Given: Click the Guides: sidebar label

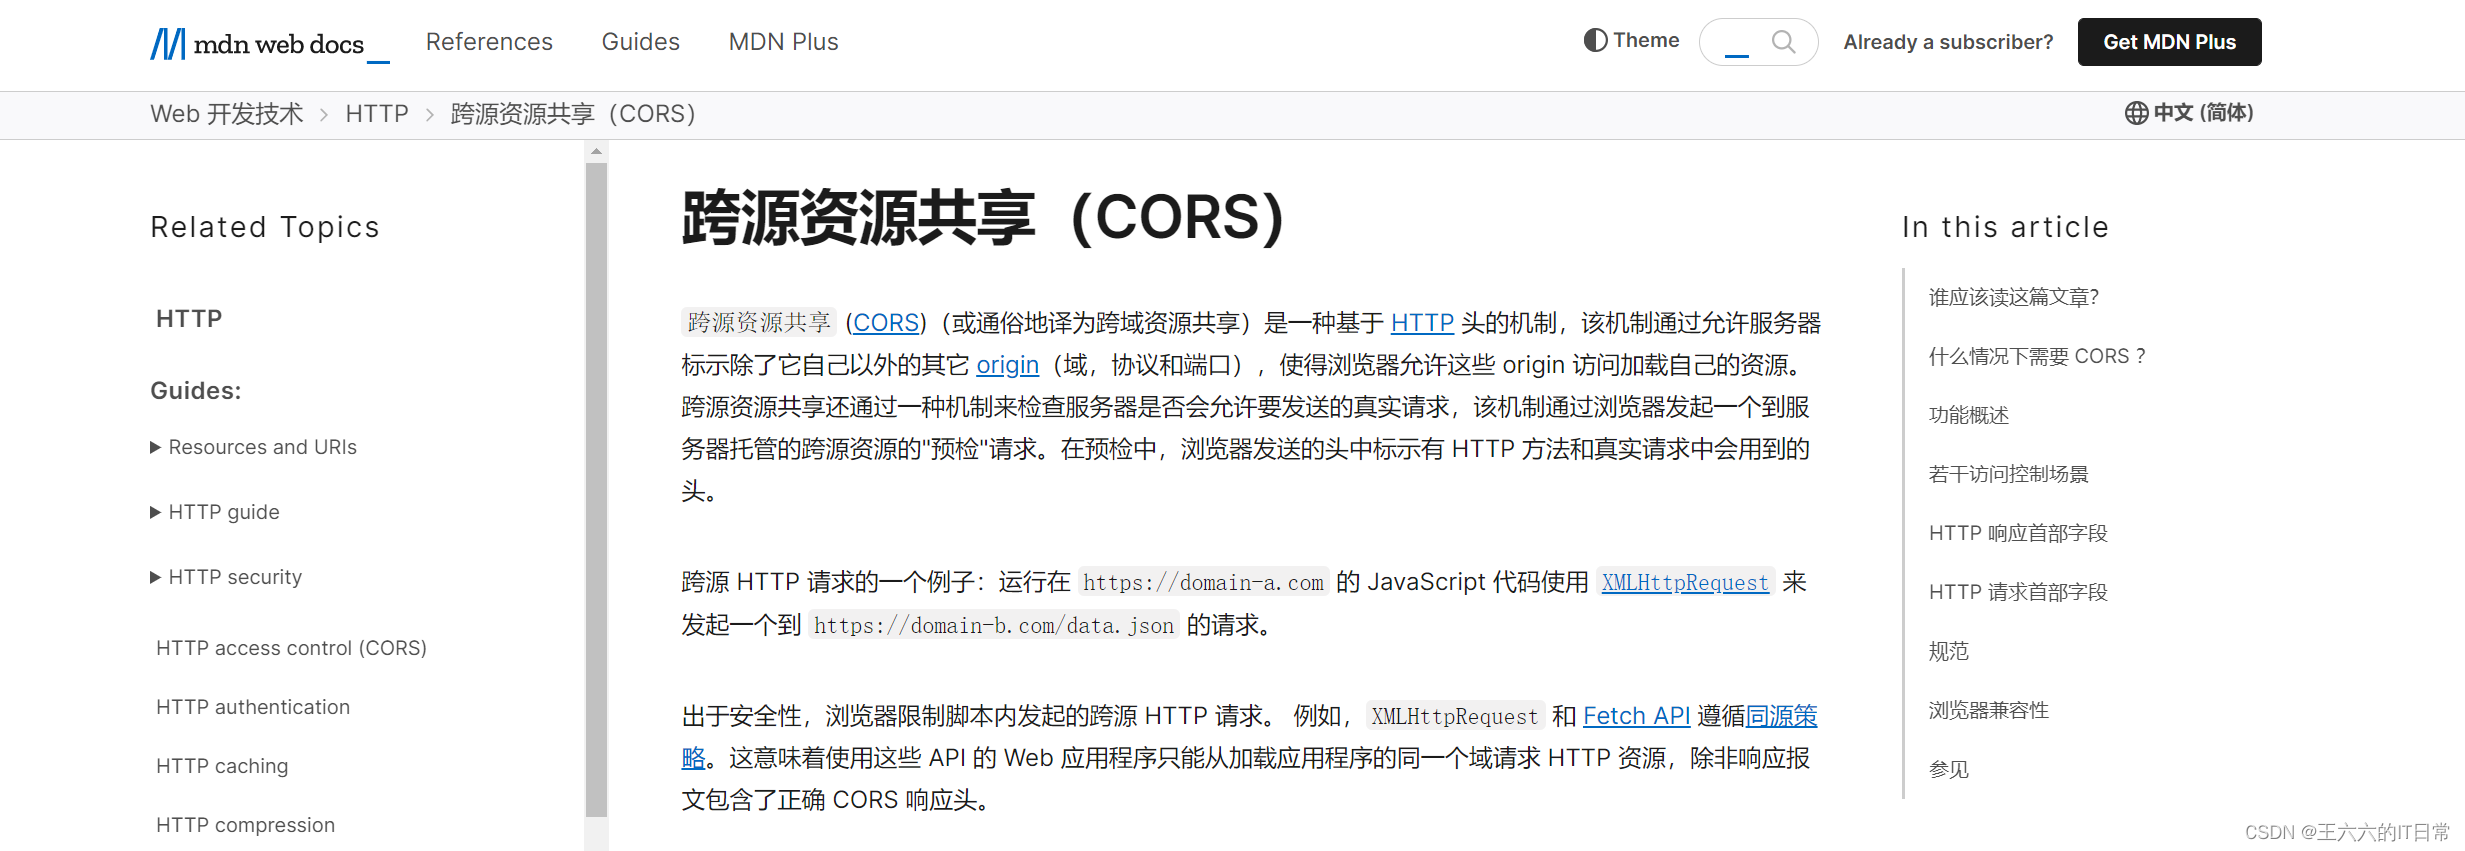Looking at the screenshot, I should 196,391.
